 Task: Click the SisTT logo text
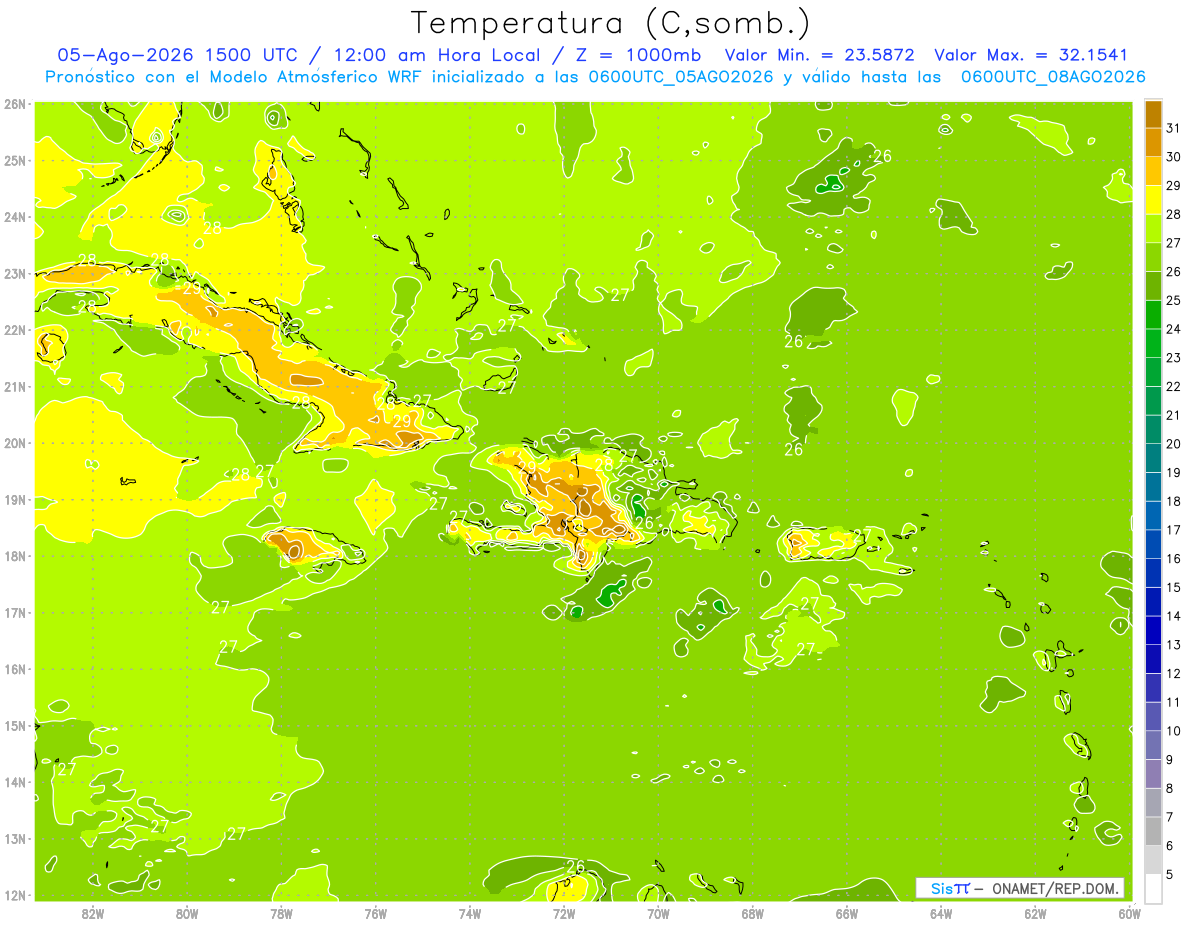(949, 888)
